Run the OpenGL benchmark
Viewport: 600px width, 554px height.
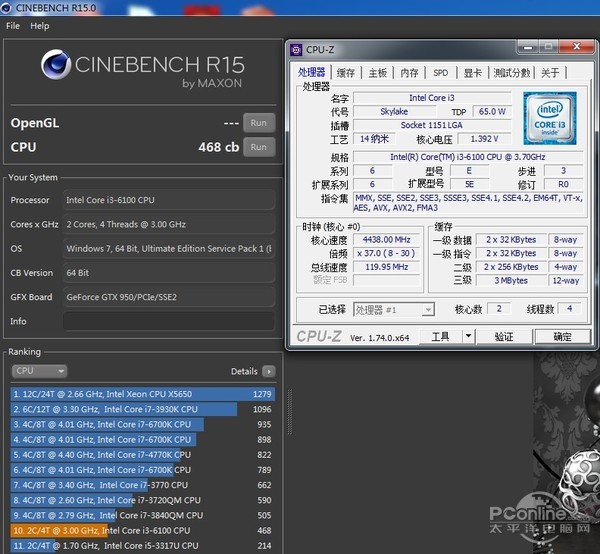click(259, 123)
